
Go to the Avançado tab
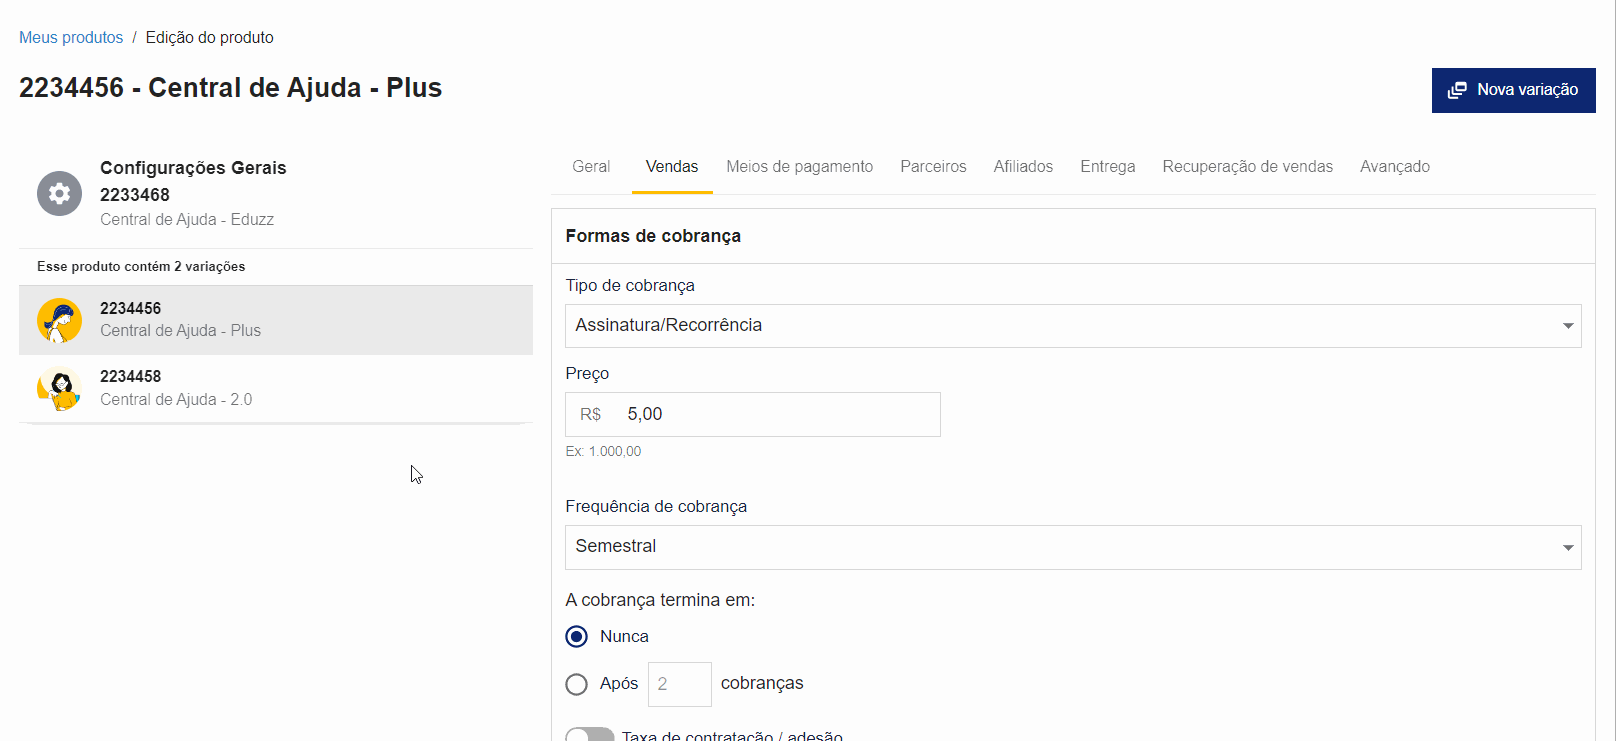pos(1394,167)
